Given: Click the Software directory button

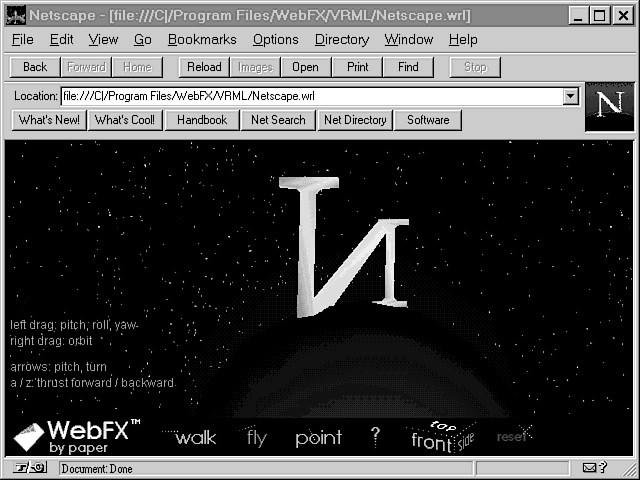Looking at the screenshot, I should pyautogui.click(x=428, y=120).
